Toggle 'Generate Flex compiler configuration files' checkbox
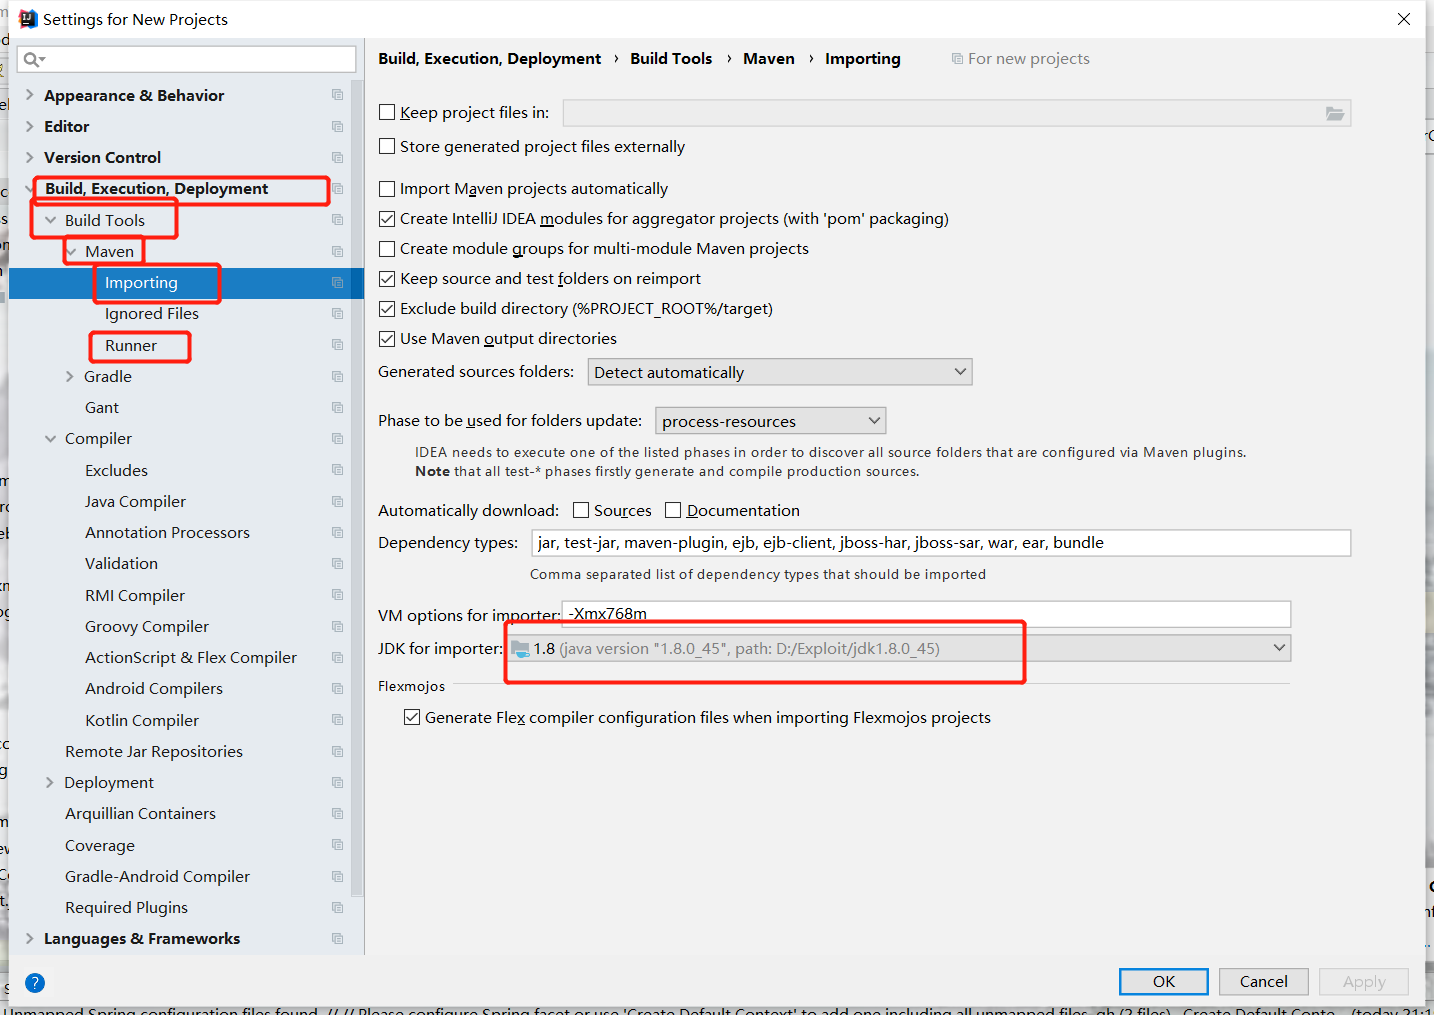1434x1015 pixels. (412, 717)
